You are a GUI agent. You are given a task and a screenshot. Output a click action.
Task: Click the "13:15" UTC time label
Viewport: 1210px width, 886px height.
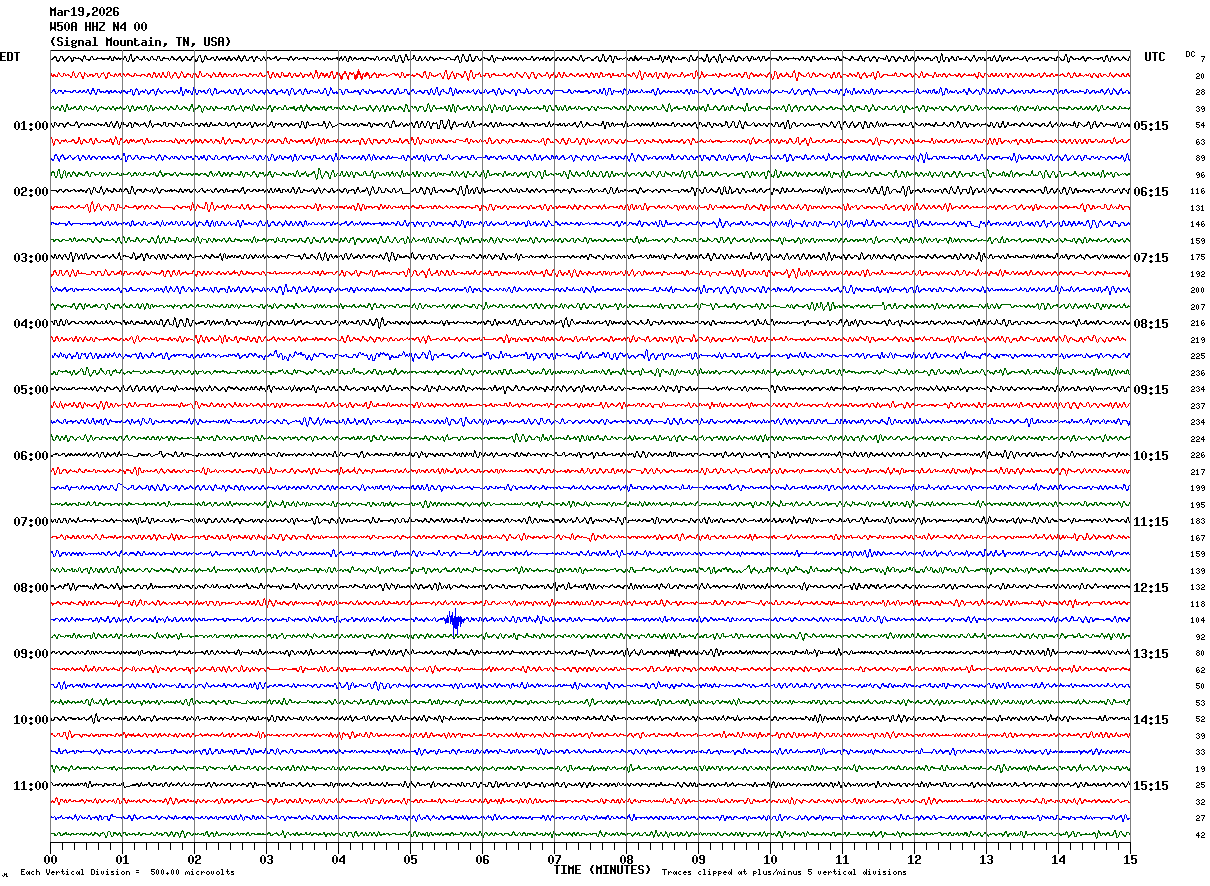[x=1151, y=654]
